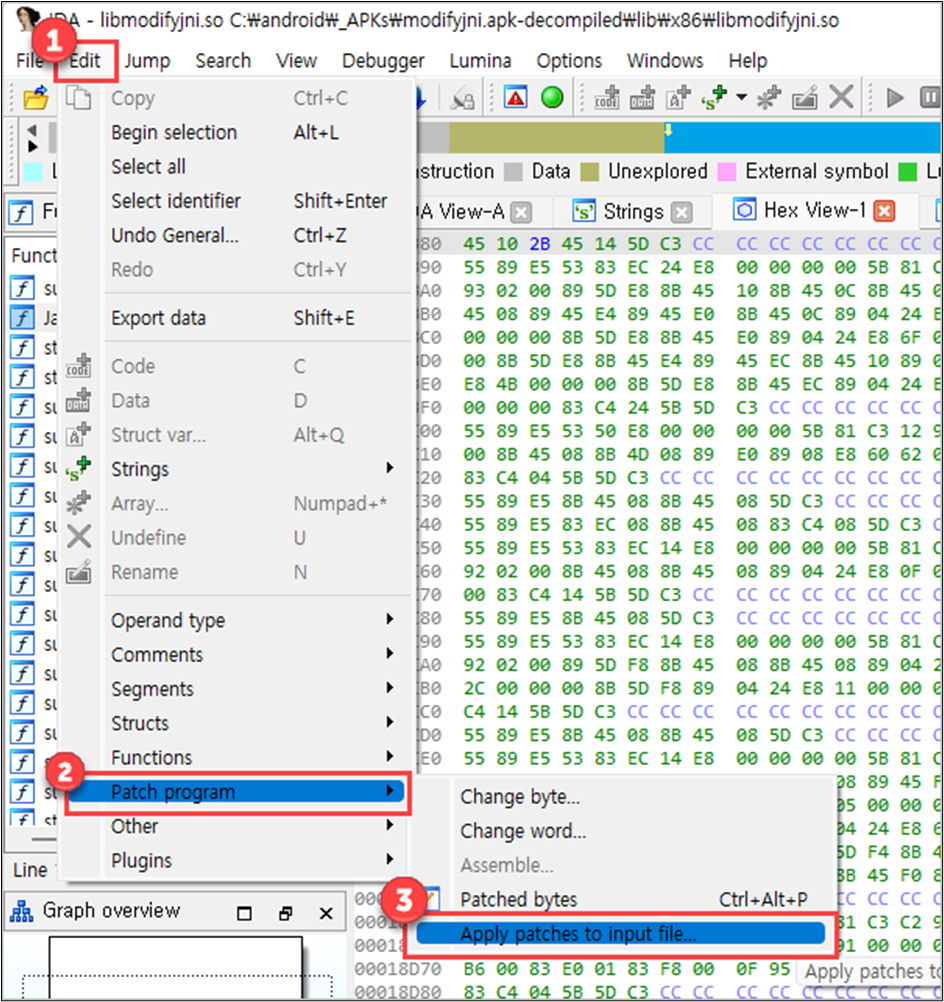Open the Windows menu
The height and width of the screenshot is (1002, 944).
point(665,61)
